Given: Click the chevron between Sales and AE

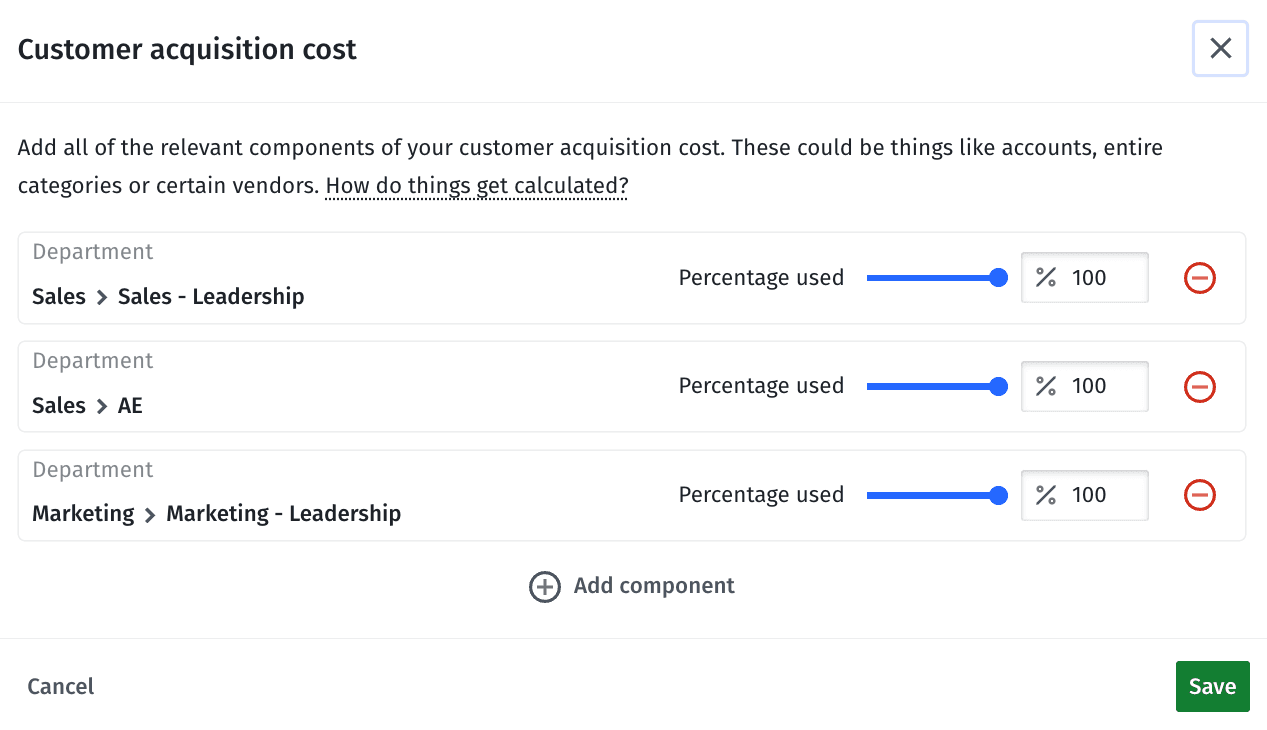Looking at the screenshot, I should (x=102, y=406).
